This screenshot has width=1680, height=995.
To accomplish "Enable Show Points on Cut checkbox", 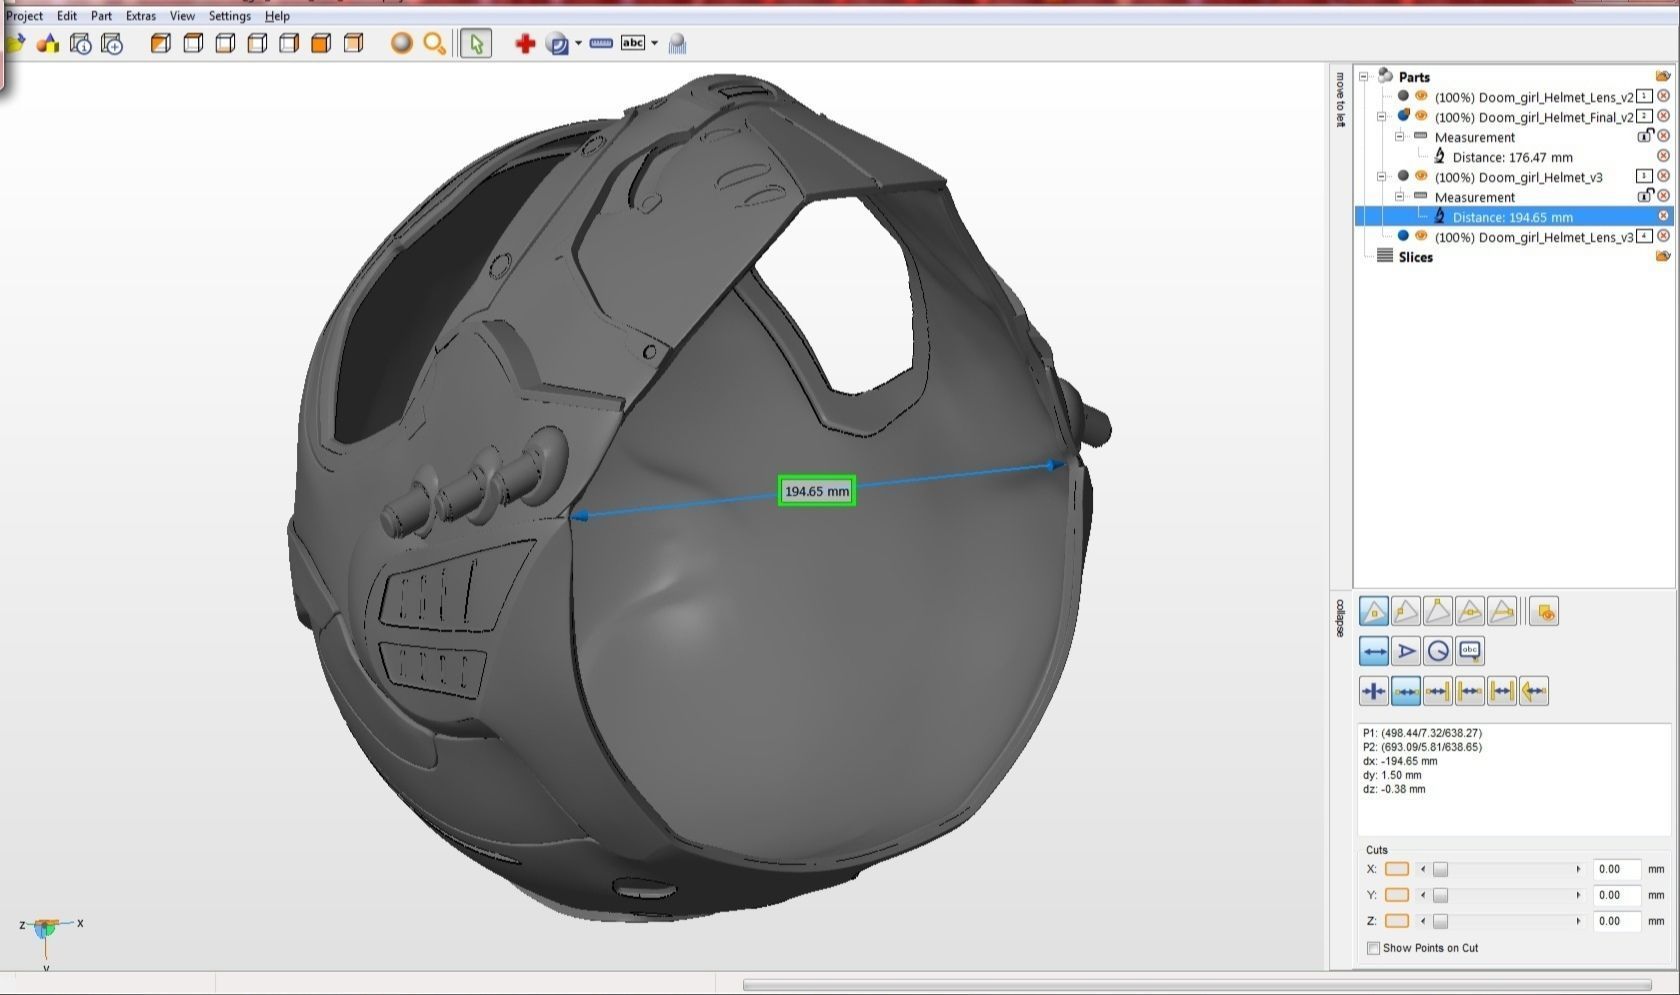I will [1373, 948].
